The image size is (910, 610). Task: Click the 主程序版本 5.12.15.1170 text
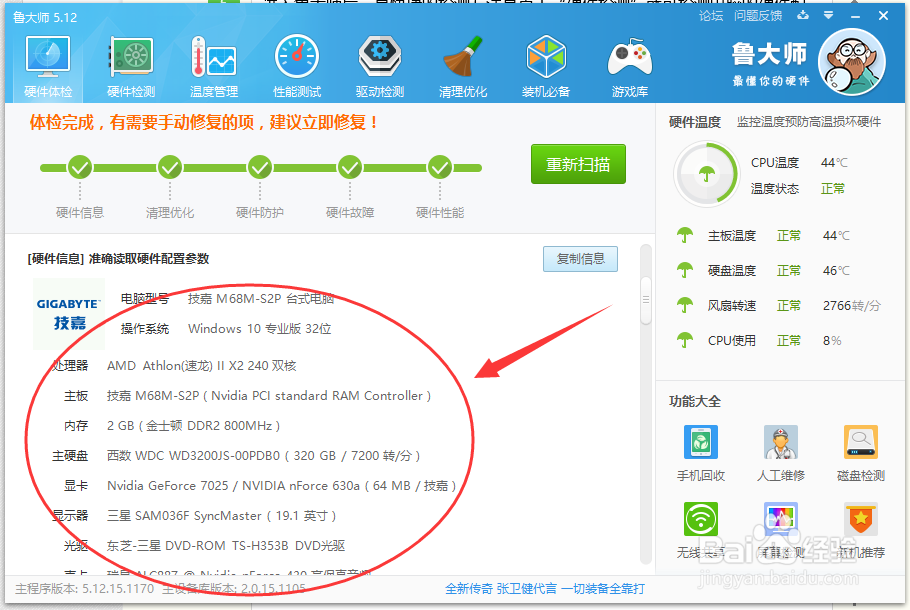click(x=85, y=589)
